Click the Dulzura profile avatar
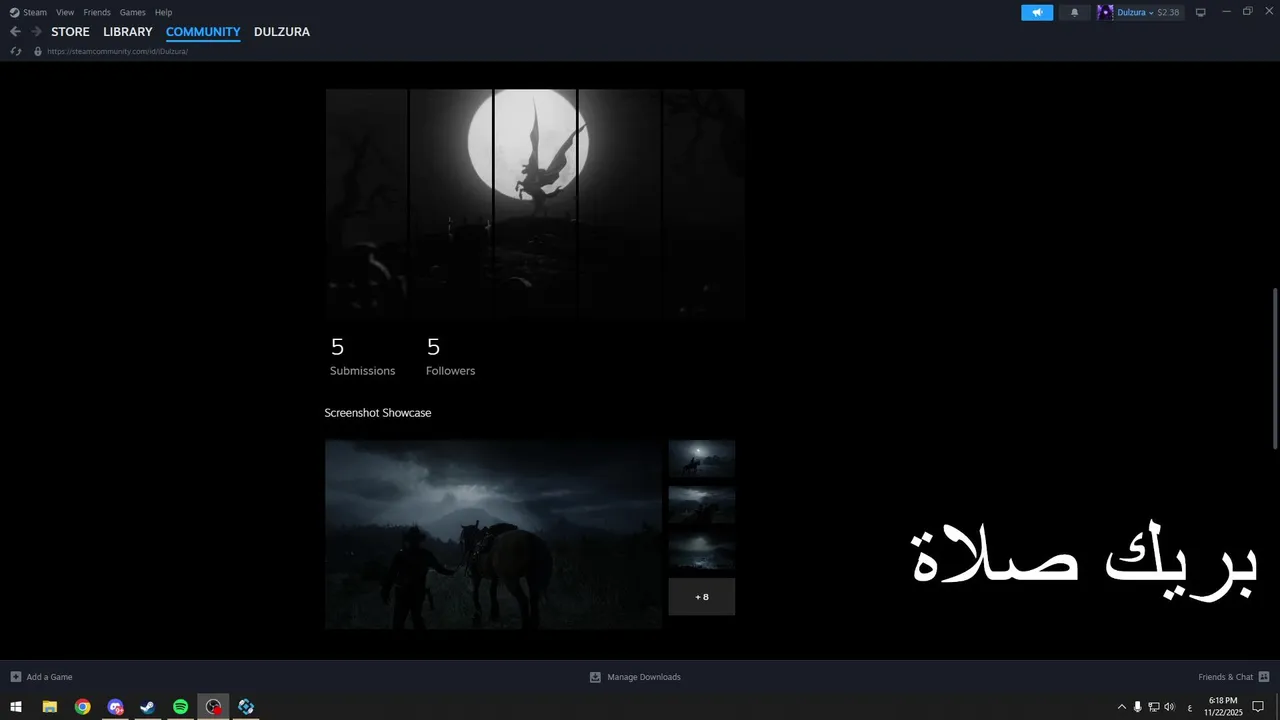The height and width of the screenshot is (720, 1280). coord(1105,12)
